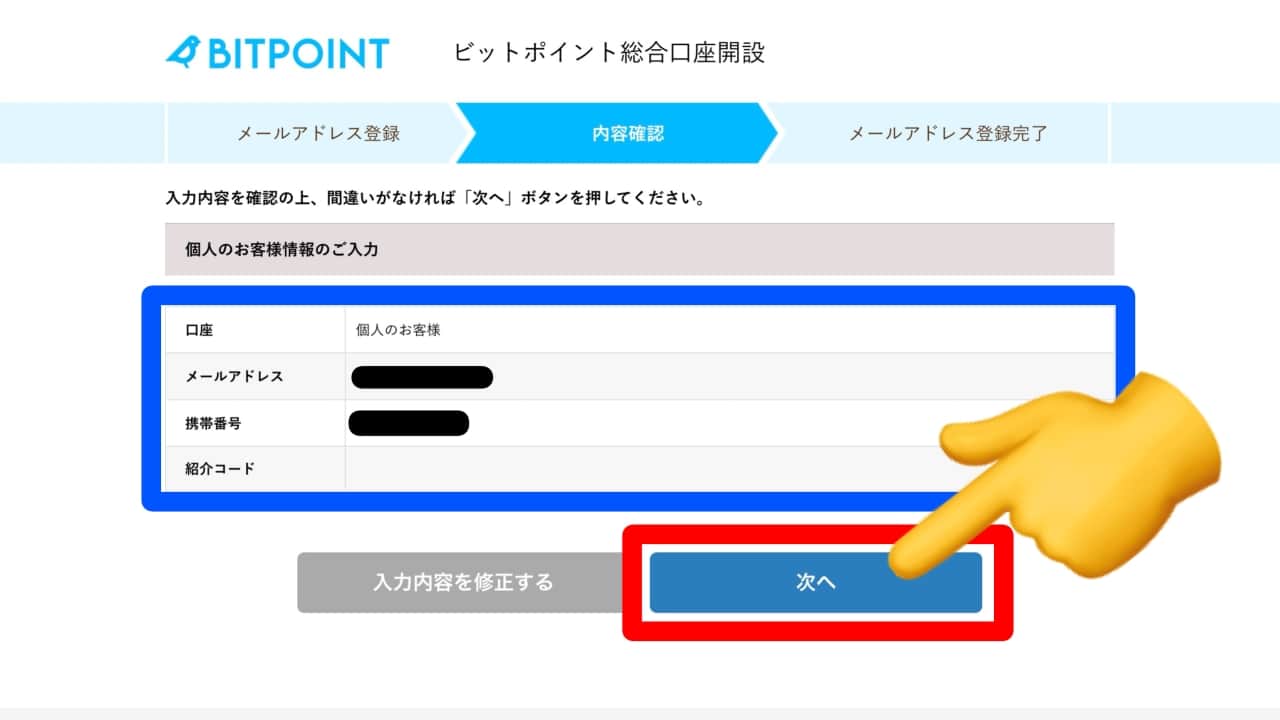
Task: Click the ビットポイント総合口座開設 page title
Action: click(609, 53)
